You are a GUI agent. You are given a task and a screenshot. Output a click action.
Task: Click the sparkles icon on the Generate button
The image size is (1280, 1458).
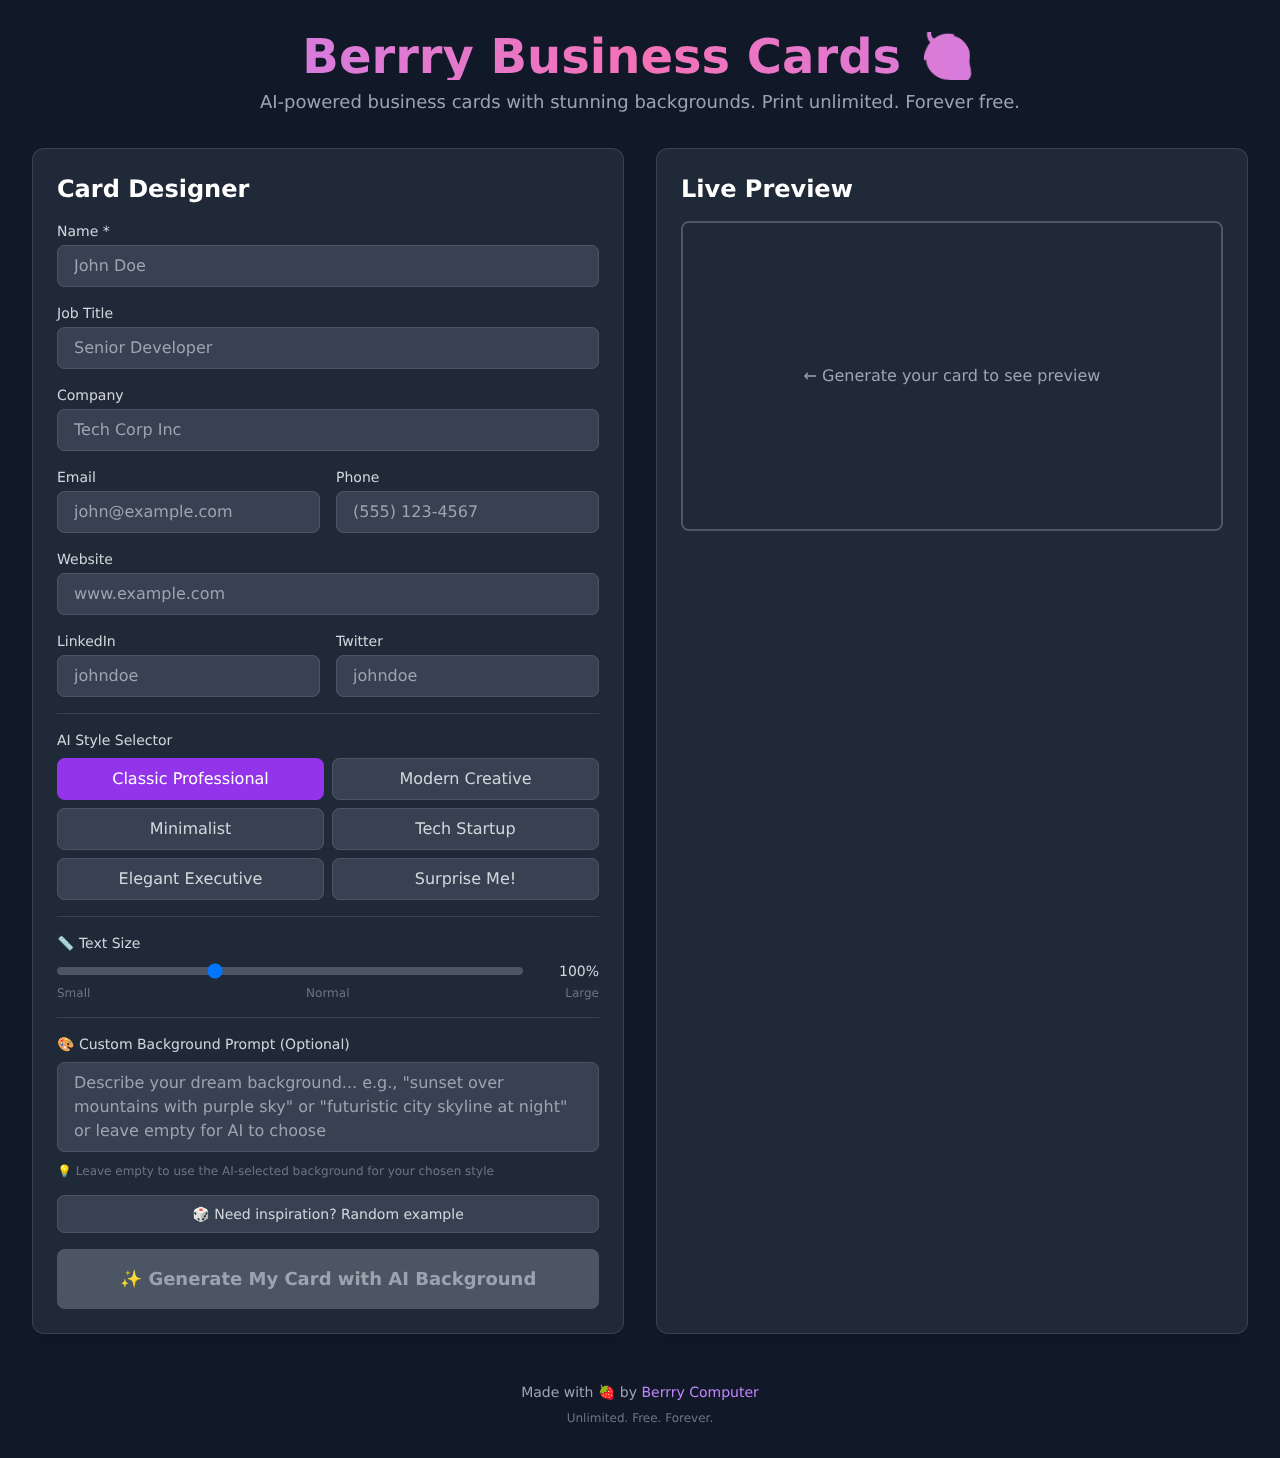point(131,1278)
